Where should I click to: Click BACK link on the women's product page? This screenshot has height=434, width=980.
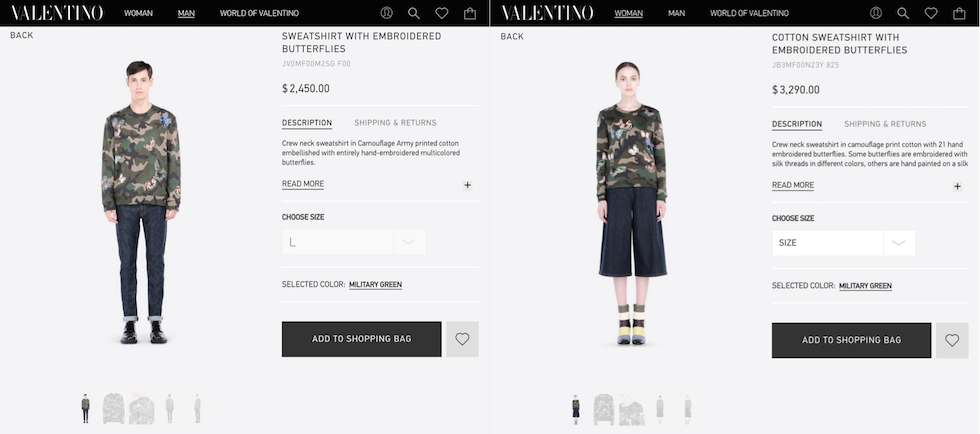pyautogui.click(x=512, y=36)
